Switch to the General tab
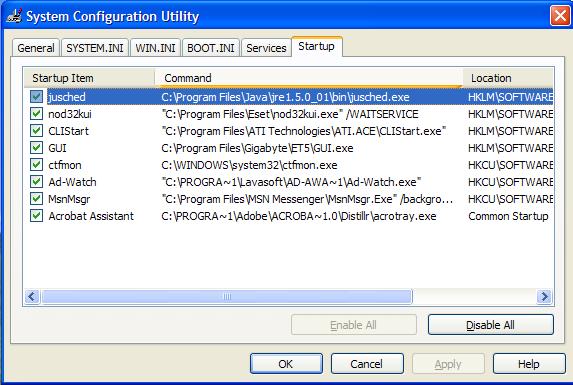This screenshot has height=385, width=573. (x=36, y=48)
